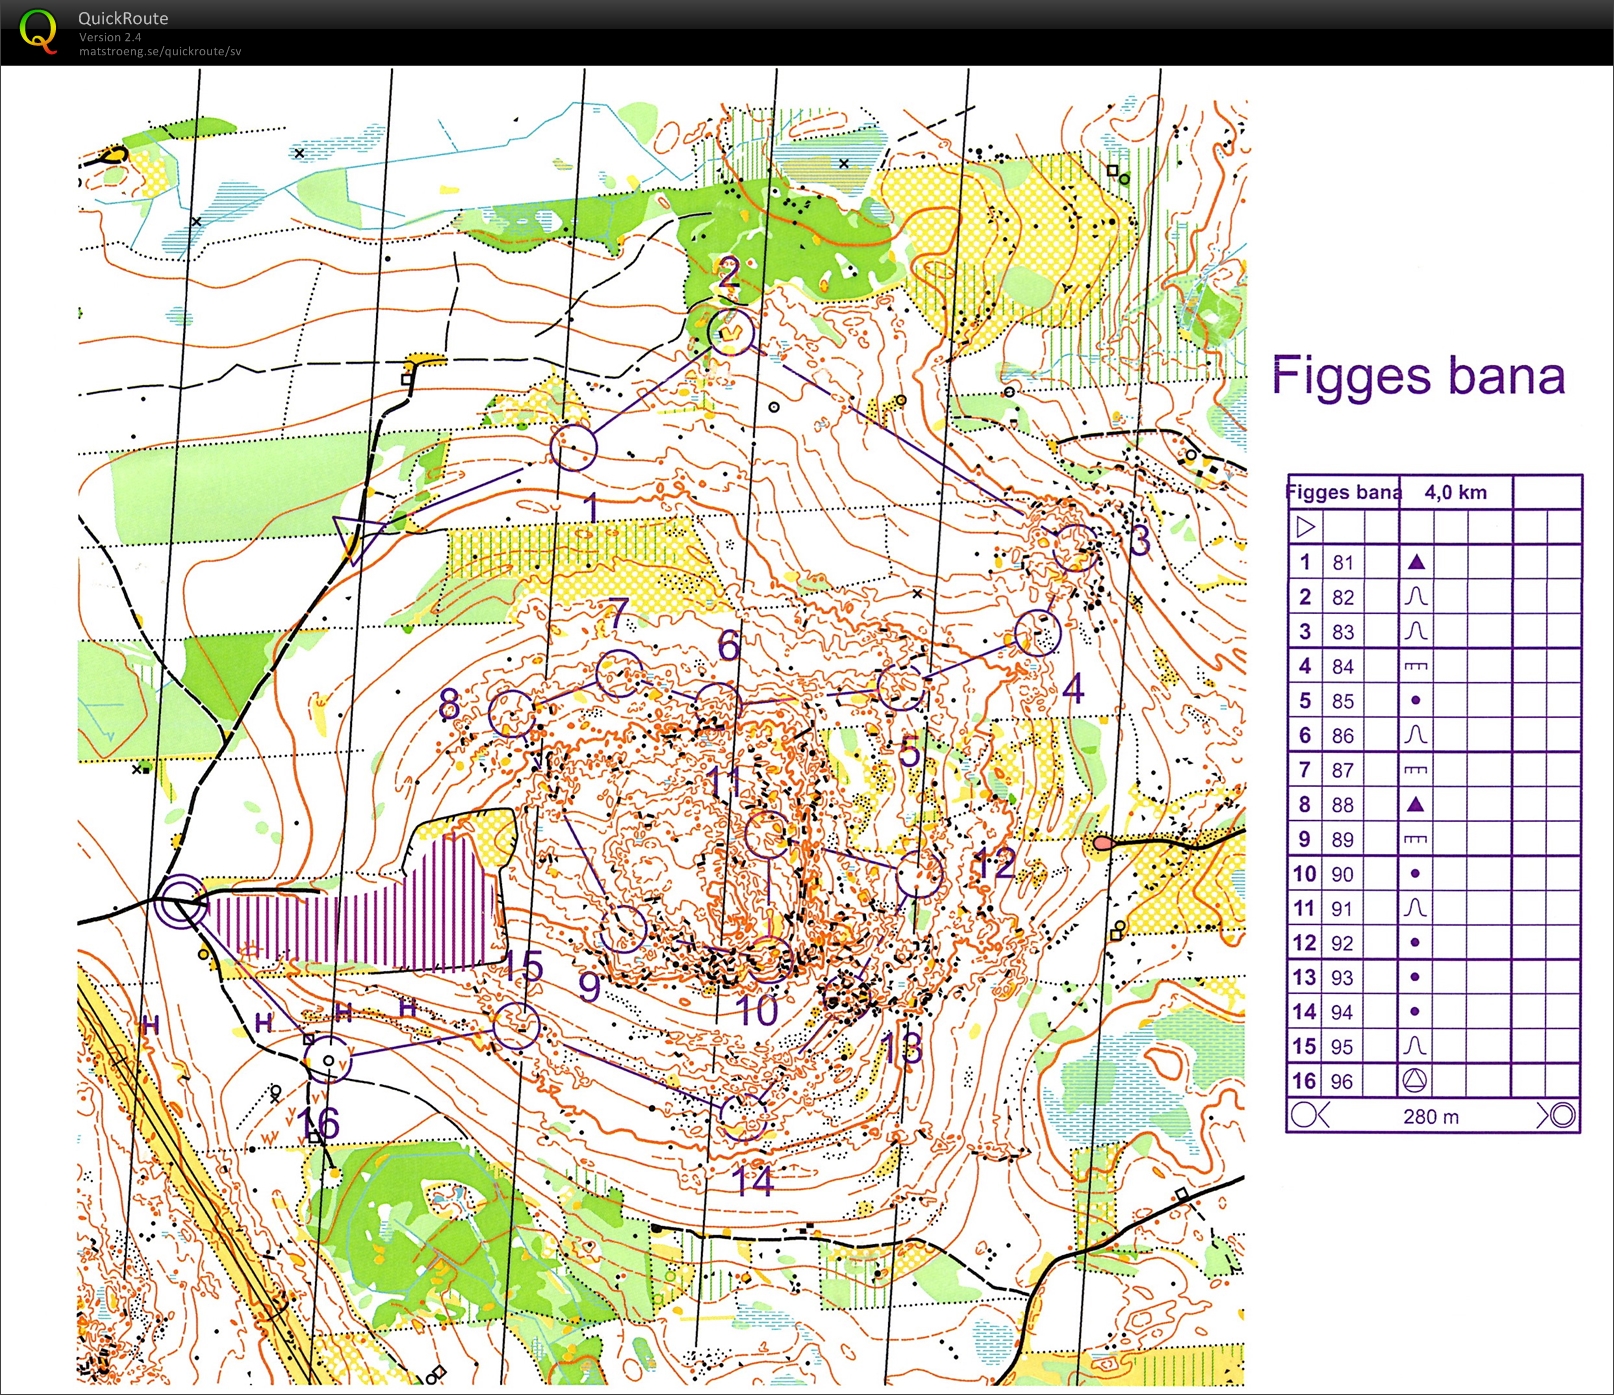Click the 280 m finish distance text

pyautogui.click(x=1431, y=1116)
